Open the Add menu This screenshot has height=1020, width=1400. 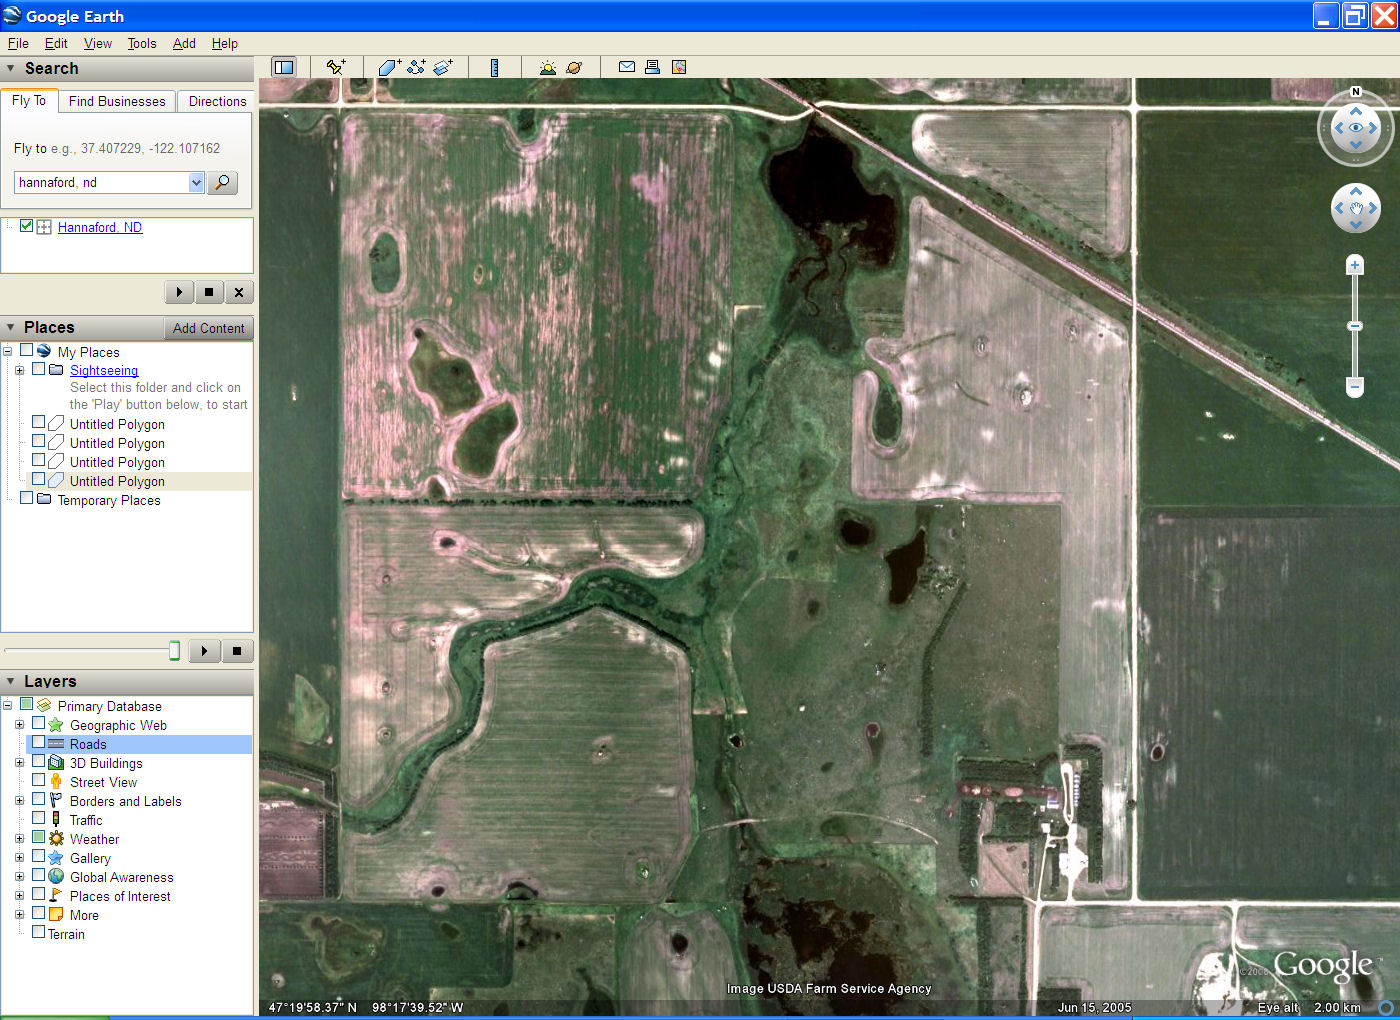pos(184,43)
